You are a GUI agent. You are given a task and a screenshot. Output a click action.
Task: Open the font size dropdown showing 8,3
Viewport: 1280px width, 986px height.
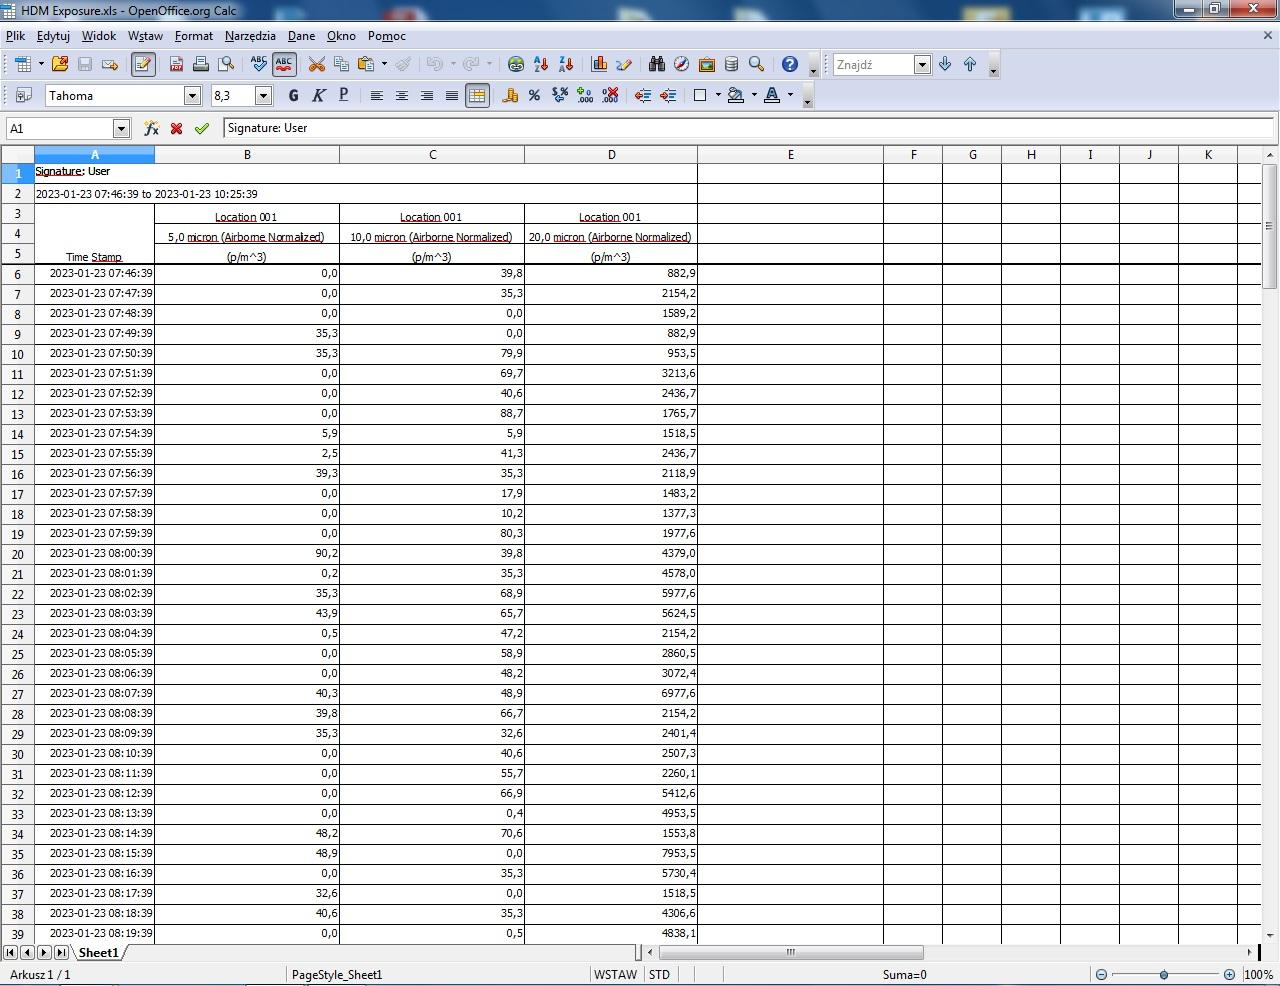point(264,96)
